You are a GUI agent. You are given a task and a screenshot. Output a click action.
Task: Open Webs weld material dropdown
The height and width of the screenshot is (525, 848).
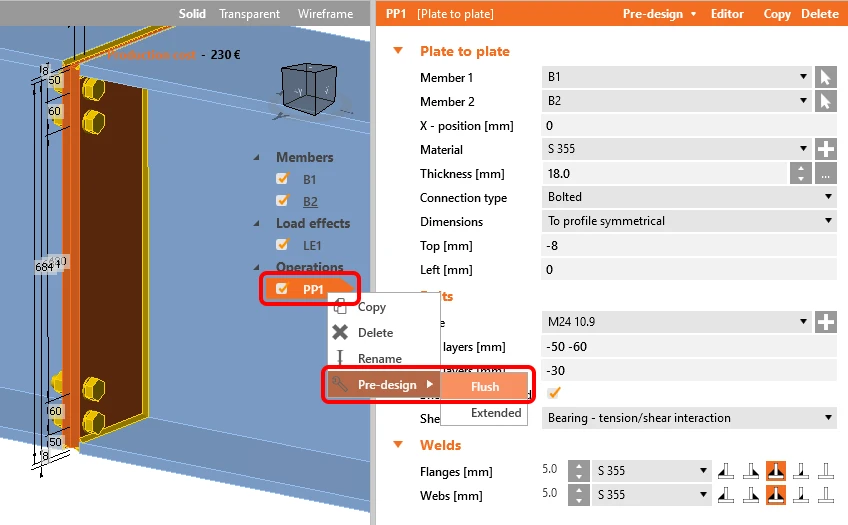click(x=652, y=495)
